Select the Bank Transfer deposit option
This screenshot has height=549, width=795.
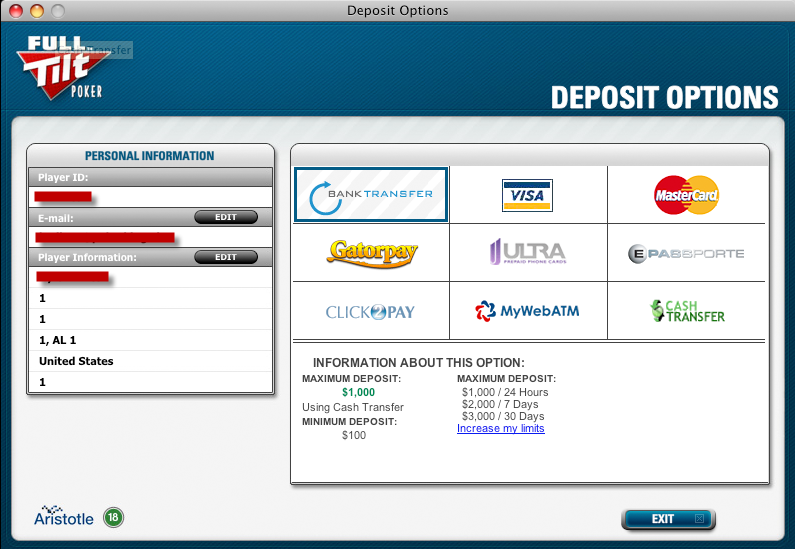[371, 194]
